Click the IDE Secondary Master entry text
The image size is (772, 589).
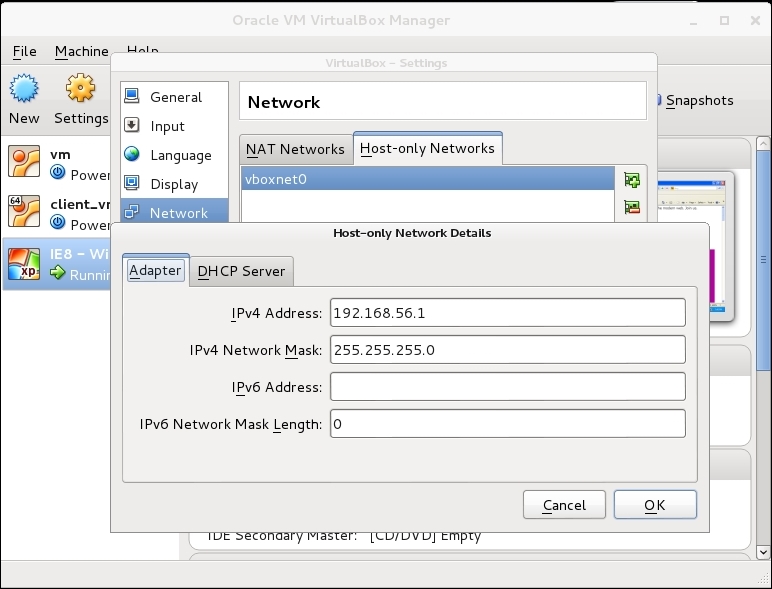tap(343, 536)
